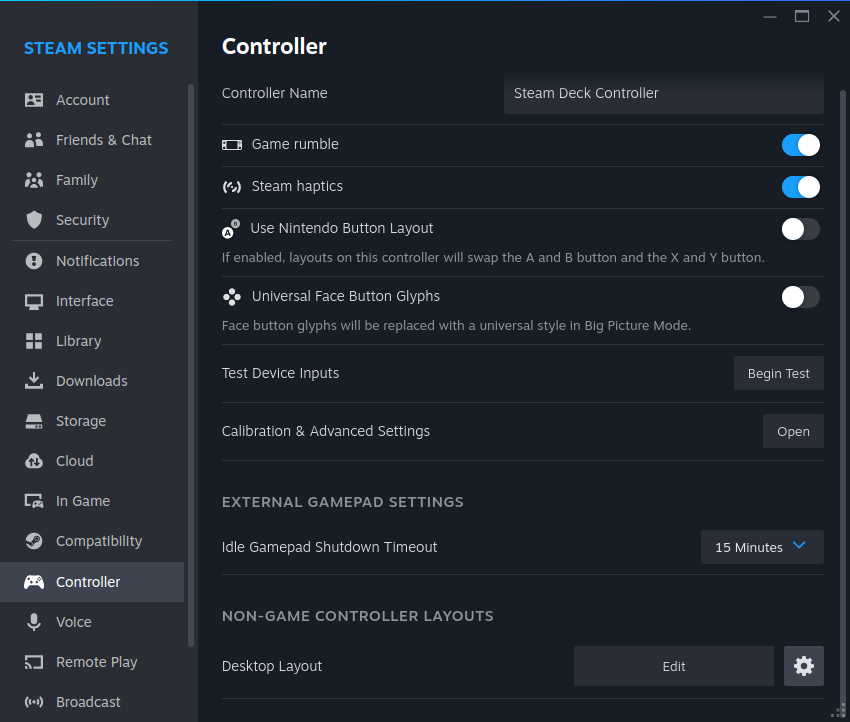Click the Storage drive icon

coord(34,421)
